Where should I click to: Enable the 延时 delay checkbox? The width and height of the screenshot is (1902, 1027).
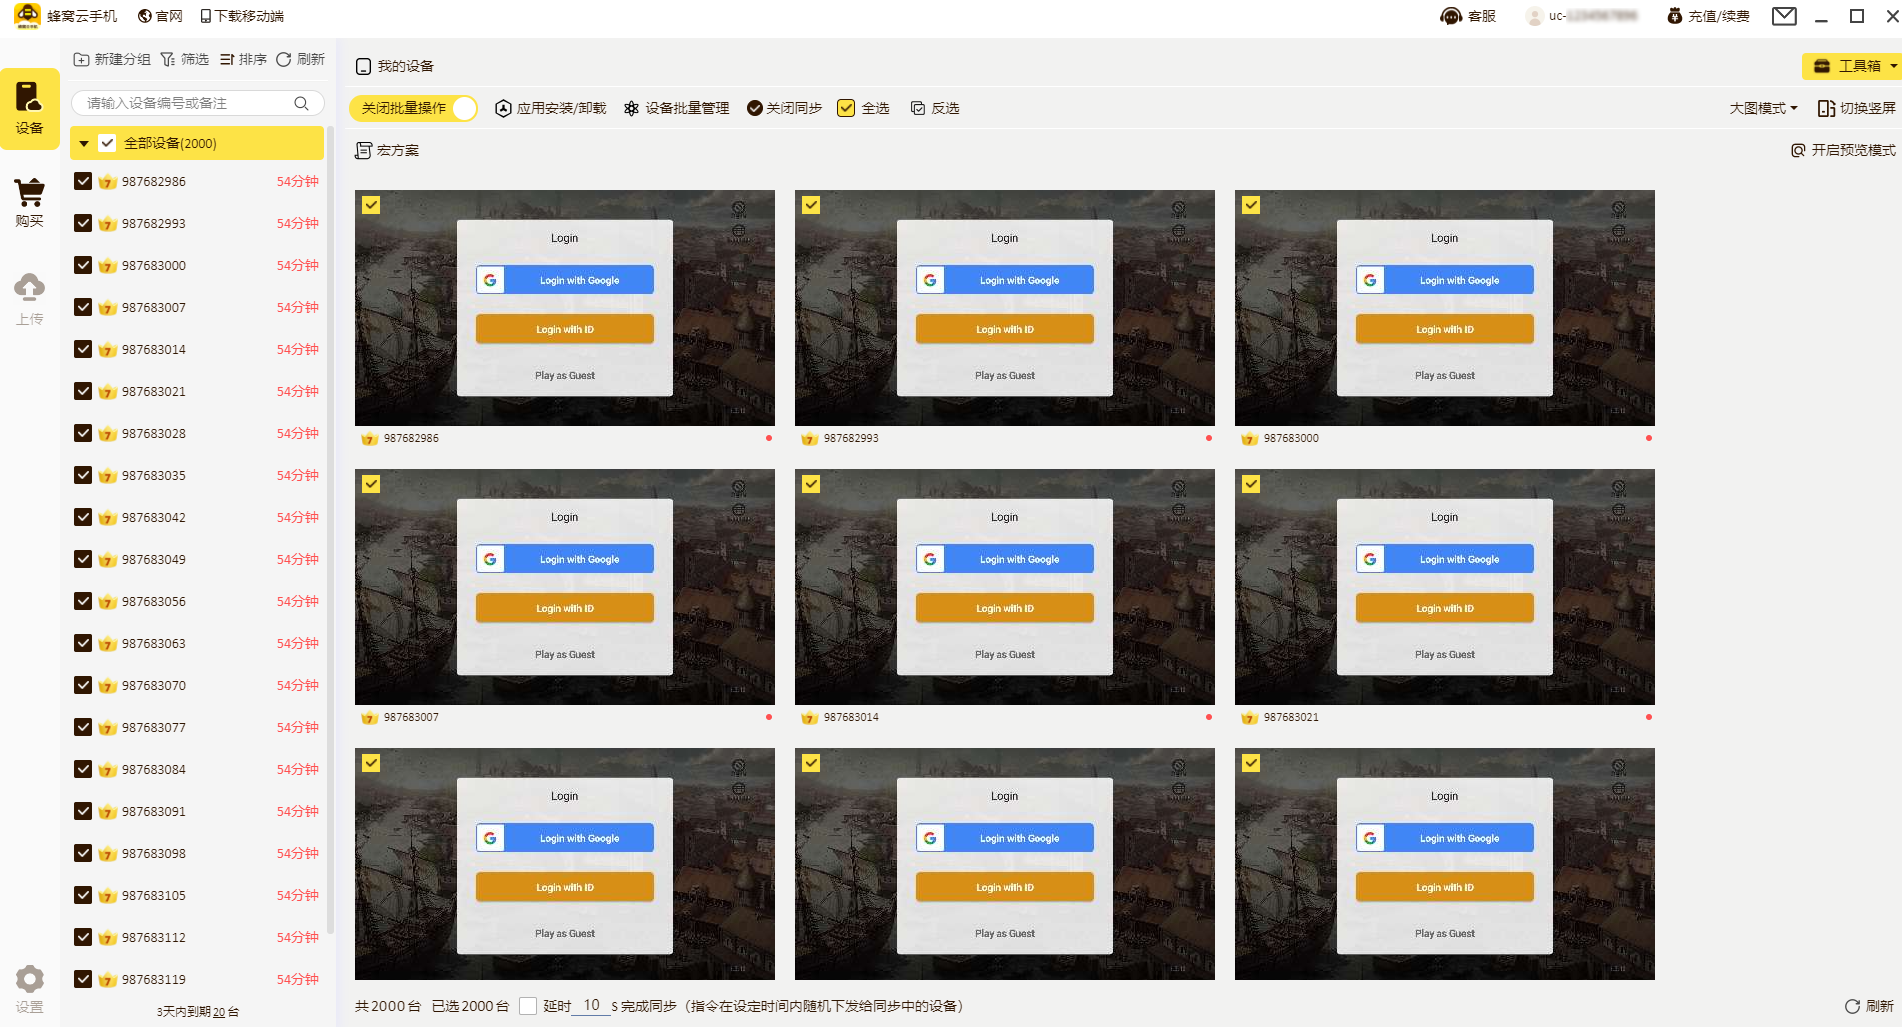coord(528,1006)
